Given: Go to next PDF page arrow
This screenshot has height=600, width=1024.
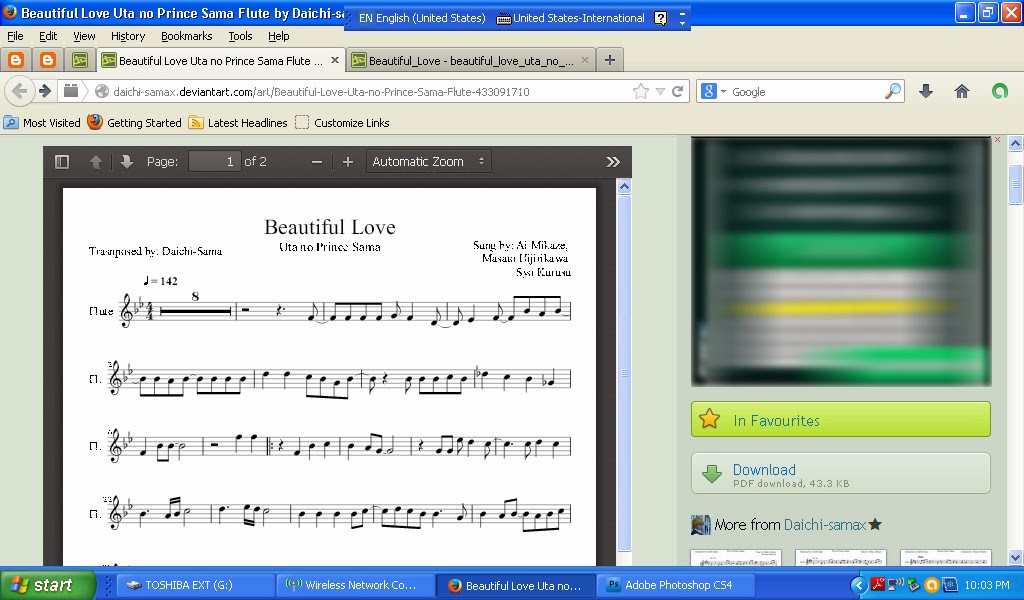Looking at the screenshot, I should pos(127,161).
